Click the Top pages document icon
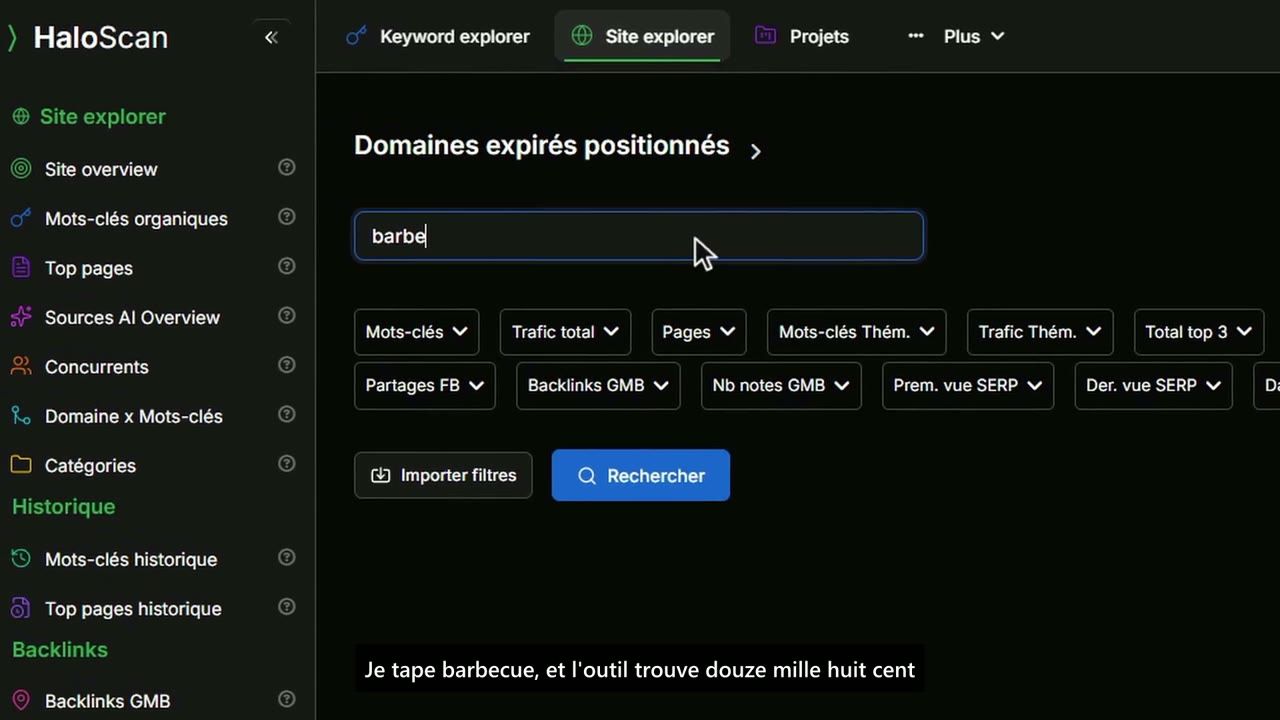The width and height of the screenshot is (1280, 720). click(x=21, y=268)
